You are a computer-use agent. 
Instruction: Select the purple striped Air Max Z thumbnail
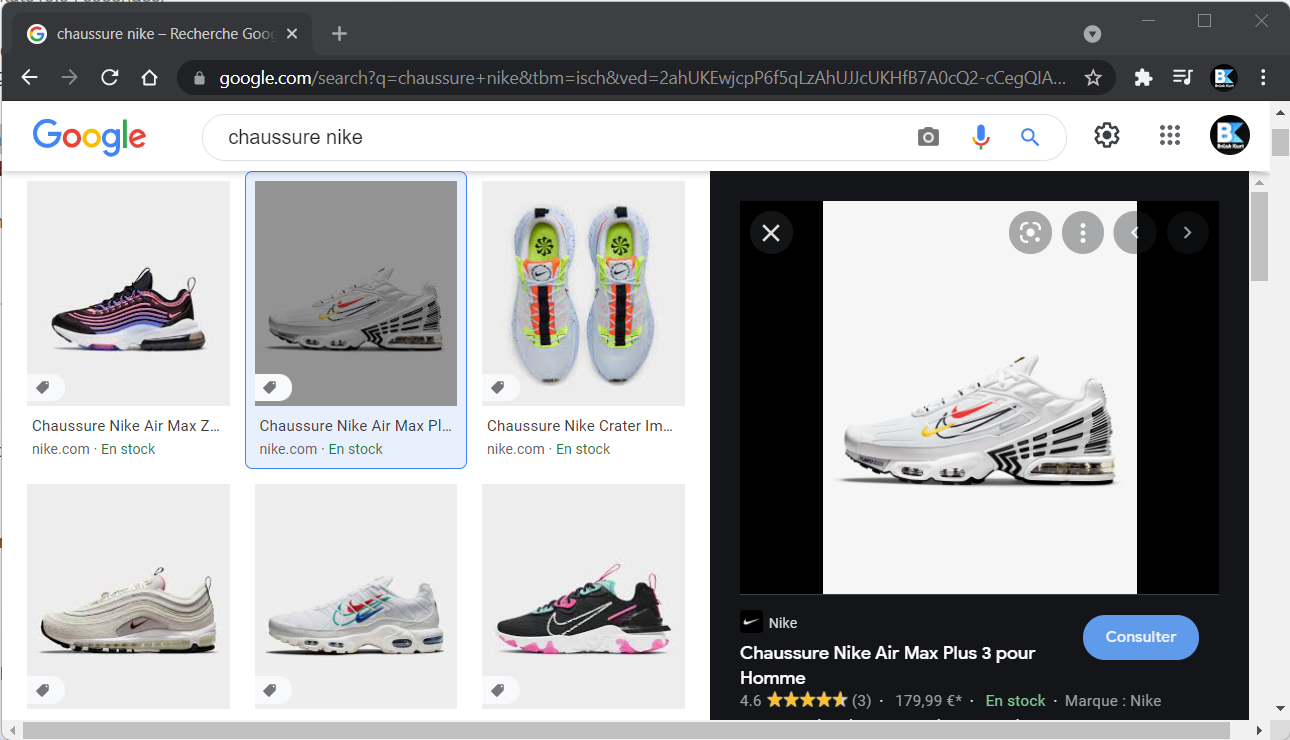coord(128,293)
